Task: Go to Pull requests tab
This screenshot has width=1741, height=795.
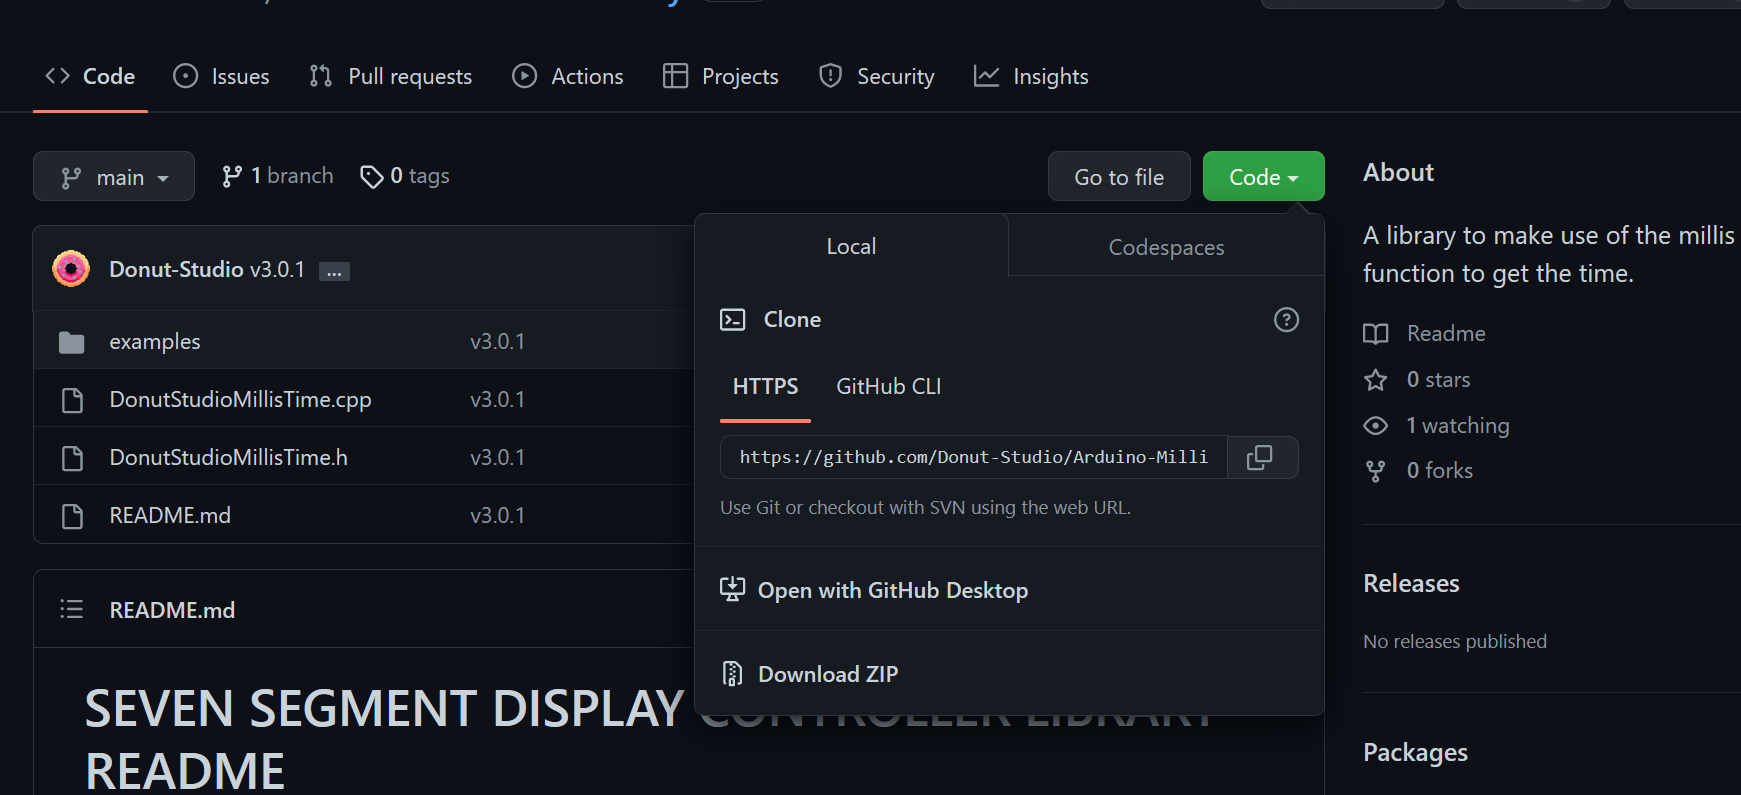Action: click(x=391, y=76)
